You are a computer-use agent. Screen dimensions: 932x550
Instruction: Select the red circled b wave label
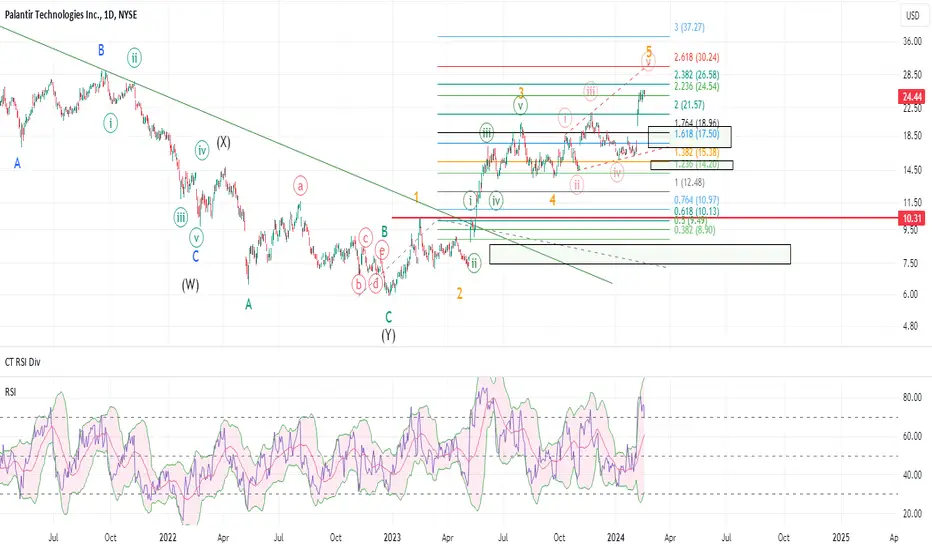(x=358, y=284)
